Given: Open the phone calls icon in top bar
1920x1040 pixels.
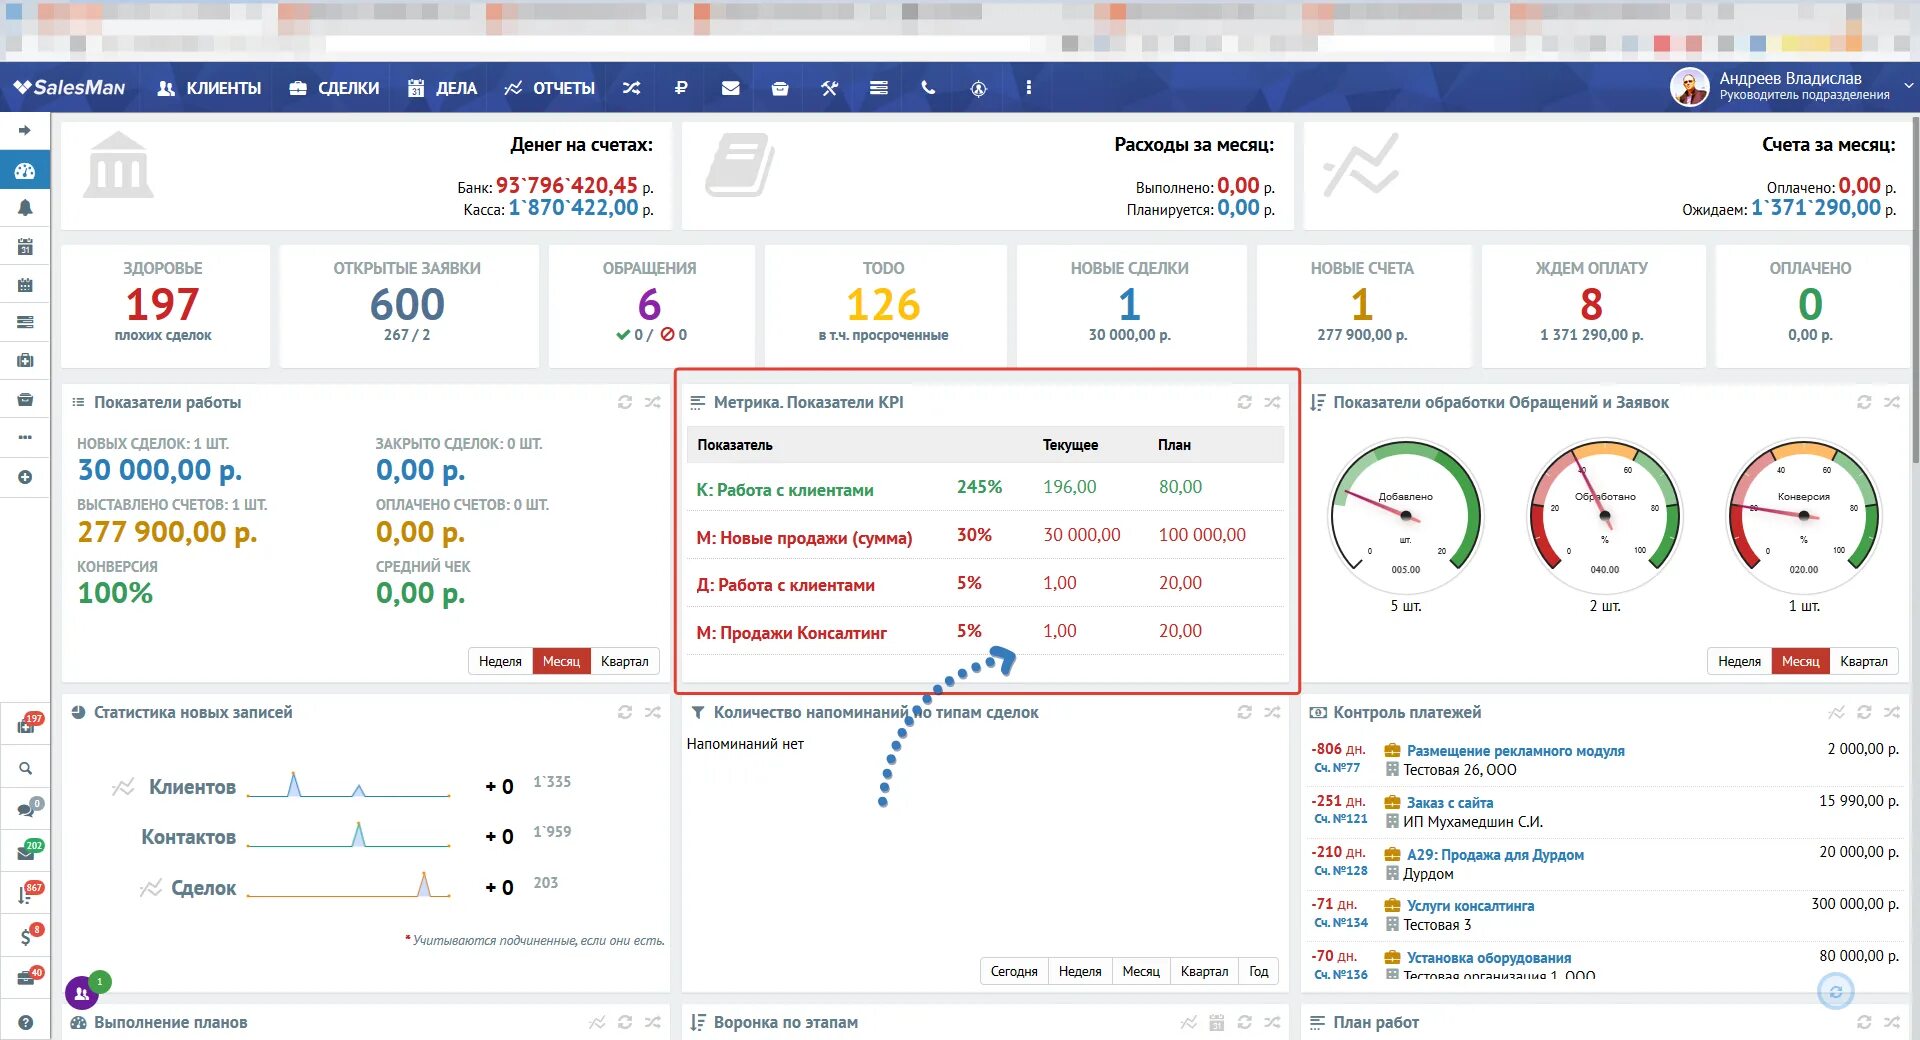Looking at the screenshot, I should (928, 88).
